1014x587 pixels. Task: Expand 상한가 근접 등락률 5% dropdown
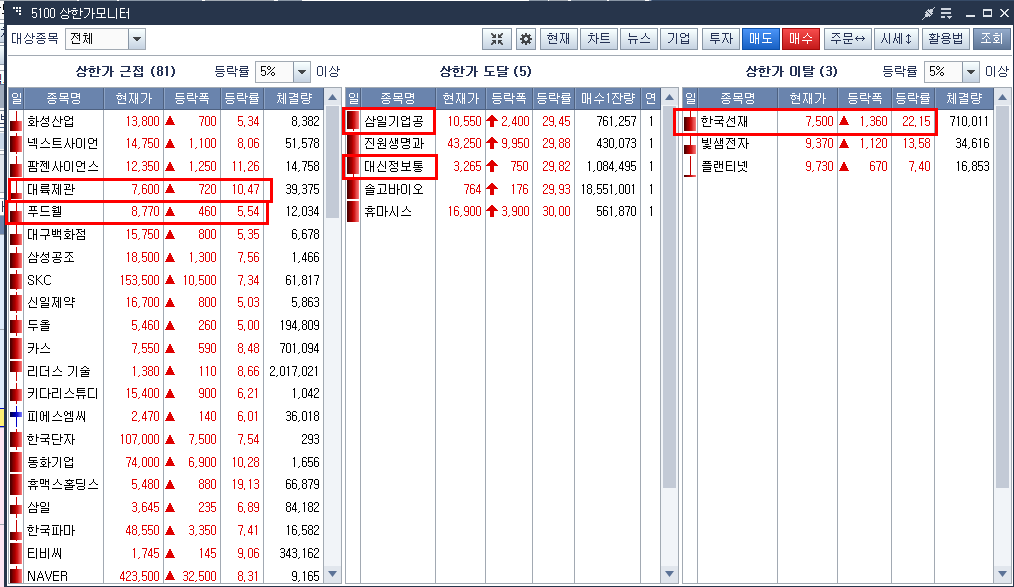302,72
